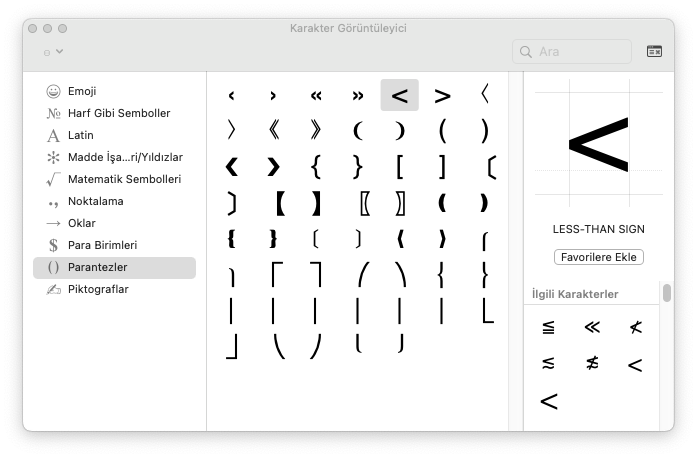Open the Noktalama punctuation category
697x458 pixels.
click(x=95, y=201)
